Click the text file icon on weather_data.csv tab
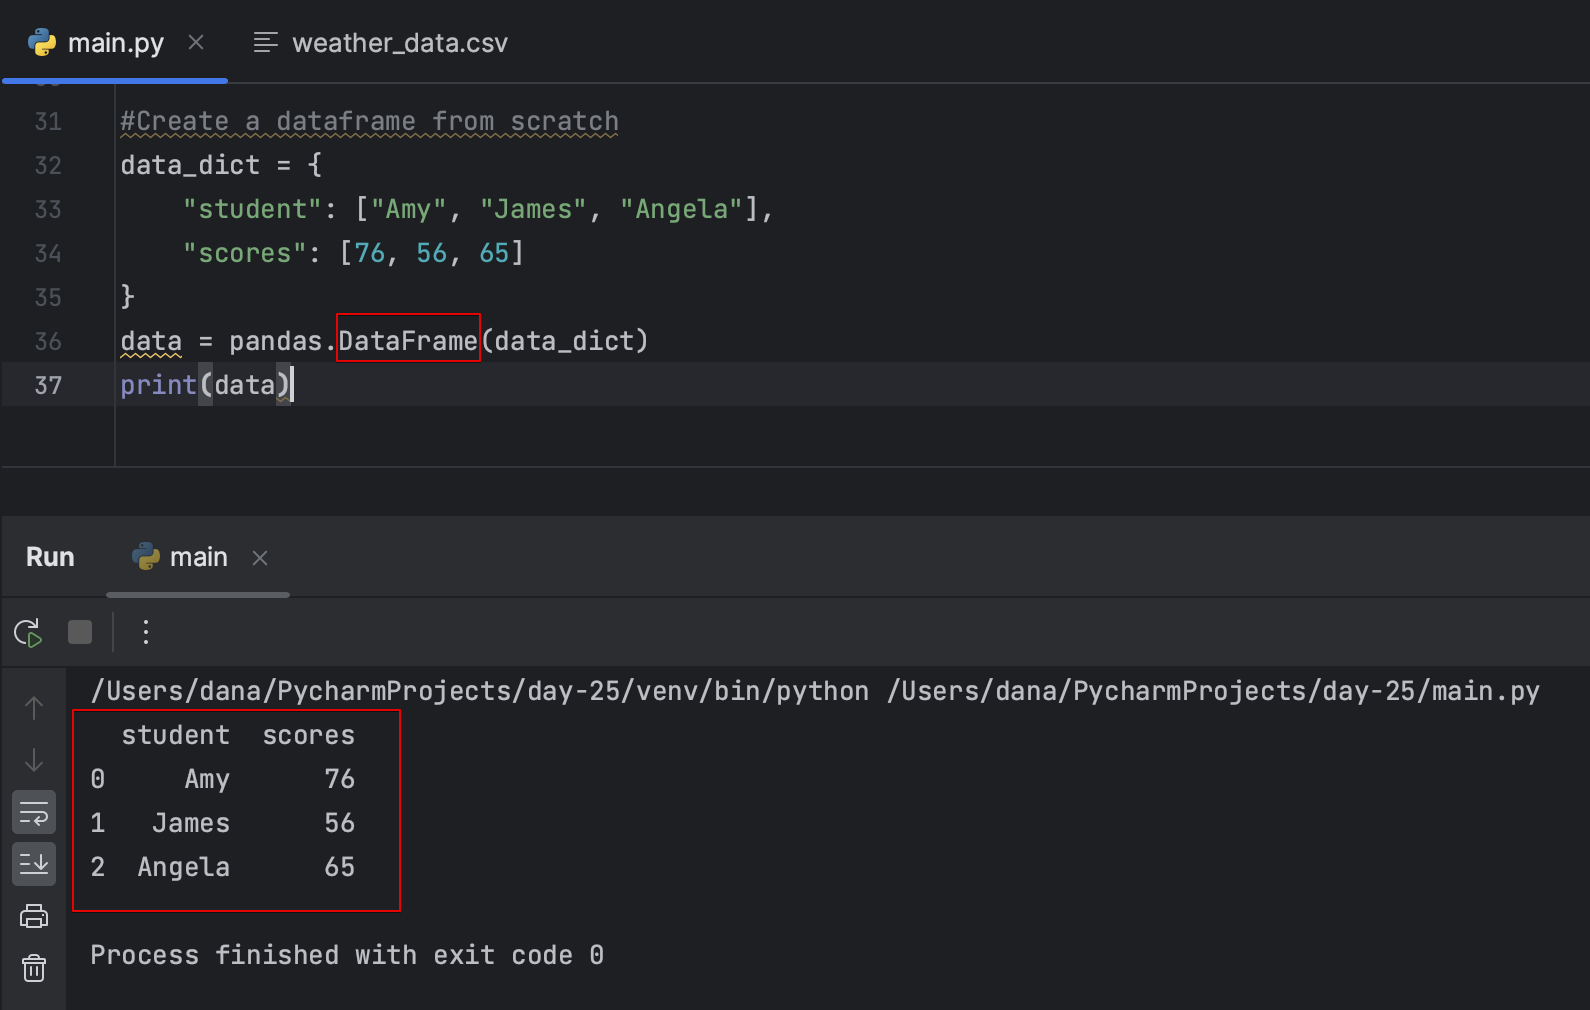The height and width of the screenshot is (1010, 1590). click(265, 42)
